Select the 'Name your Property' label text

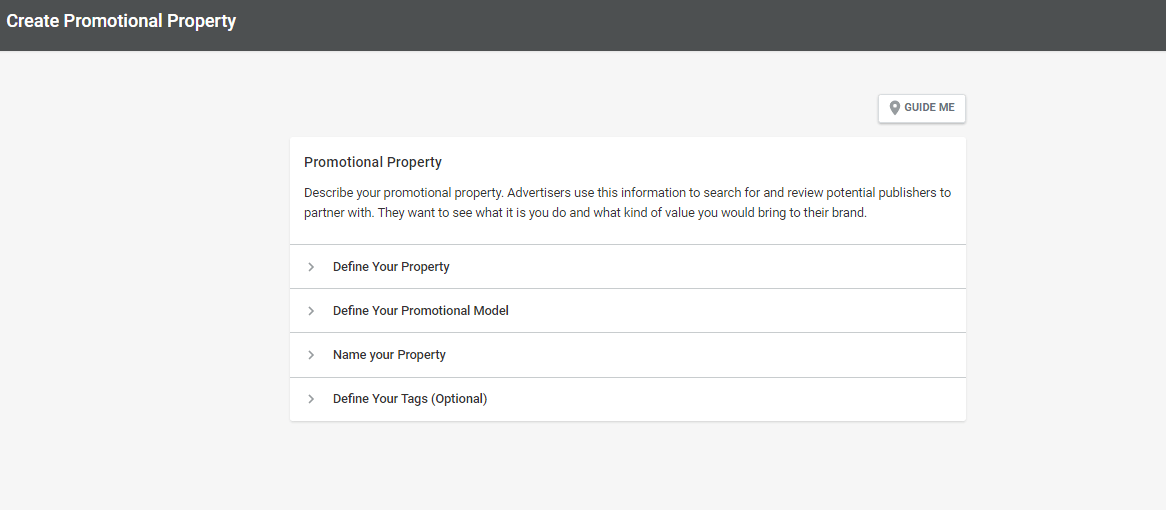389,355
